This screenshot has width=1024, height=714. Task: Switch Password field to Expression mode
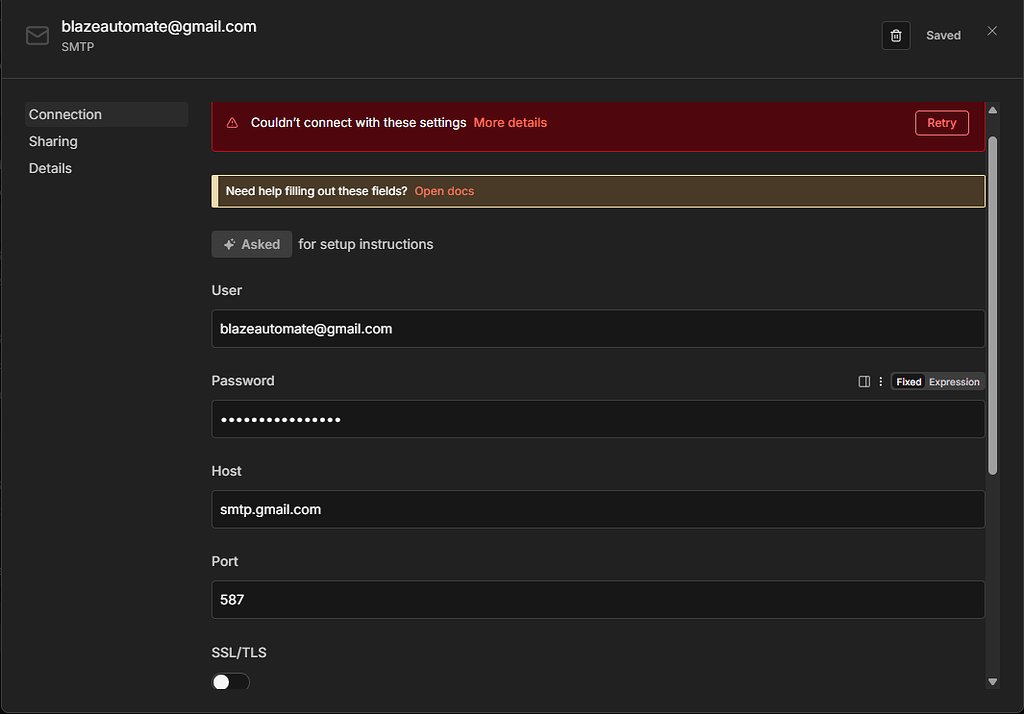(x=954, y=382)
